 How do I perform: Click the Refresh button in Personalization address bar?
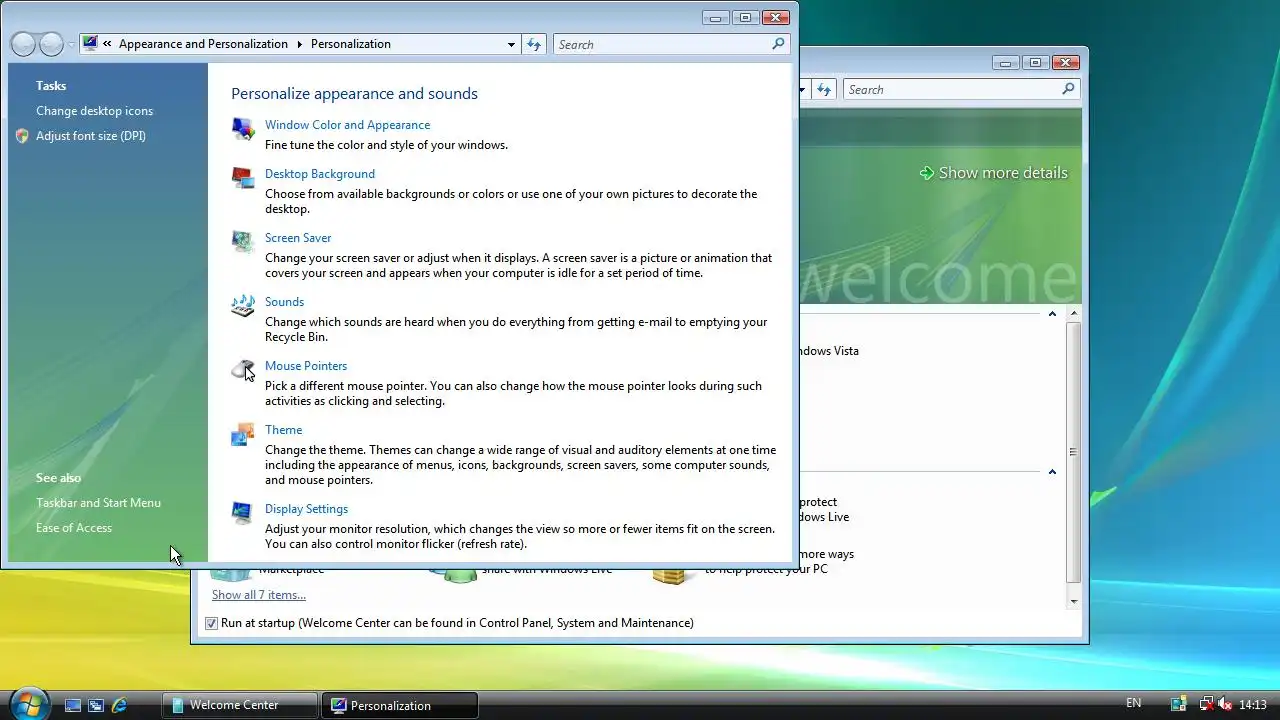pos(534,44)
